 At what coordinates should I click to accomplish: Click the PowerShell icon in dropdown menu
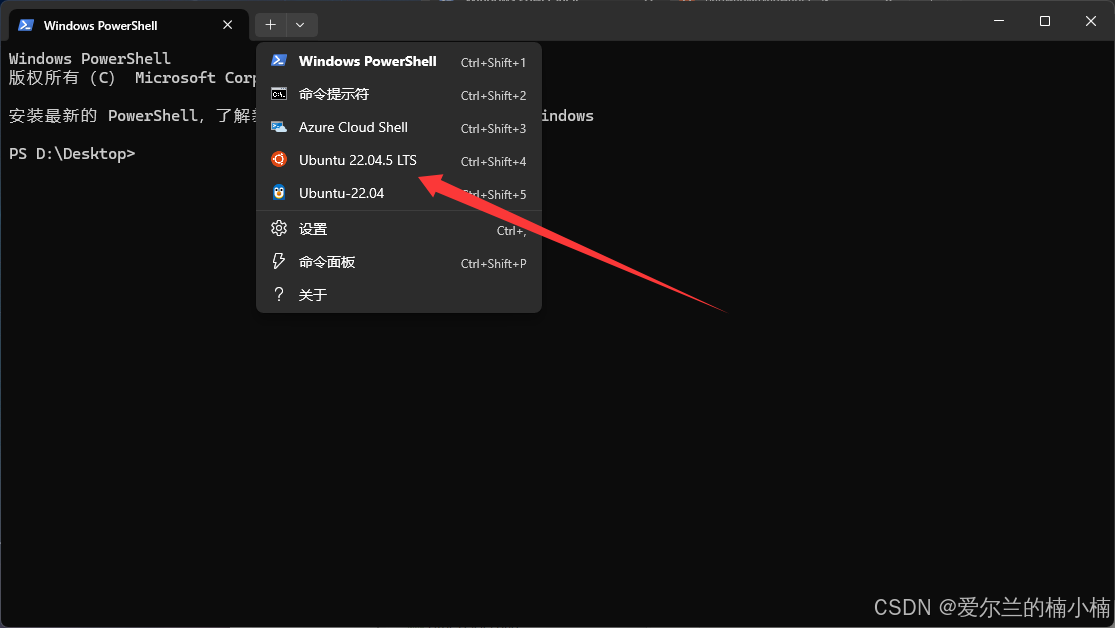pyautogui.click(x=279, y=60)
